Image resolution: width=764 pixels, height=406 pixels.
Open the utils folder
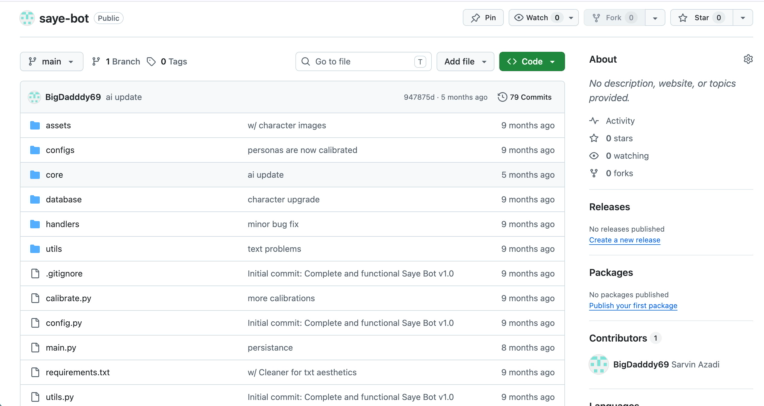[54, 249]
